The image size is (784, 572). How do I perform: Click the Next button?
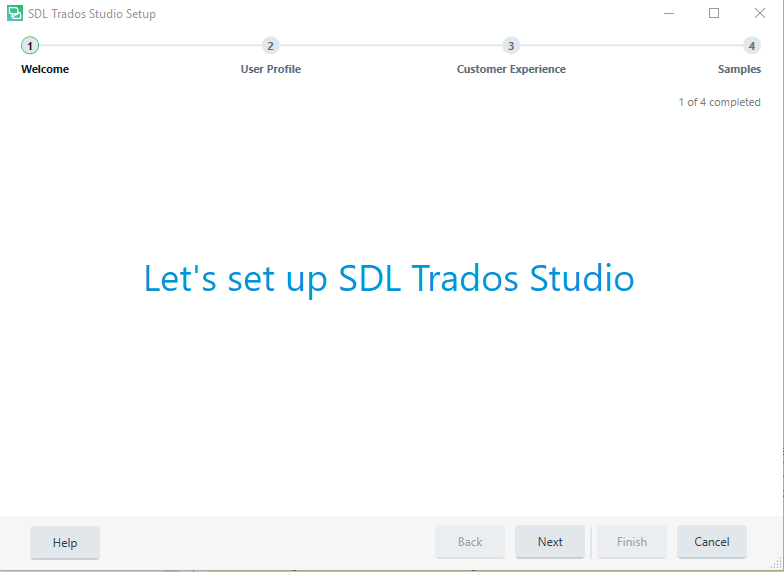[550, 542]
